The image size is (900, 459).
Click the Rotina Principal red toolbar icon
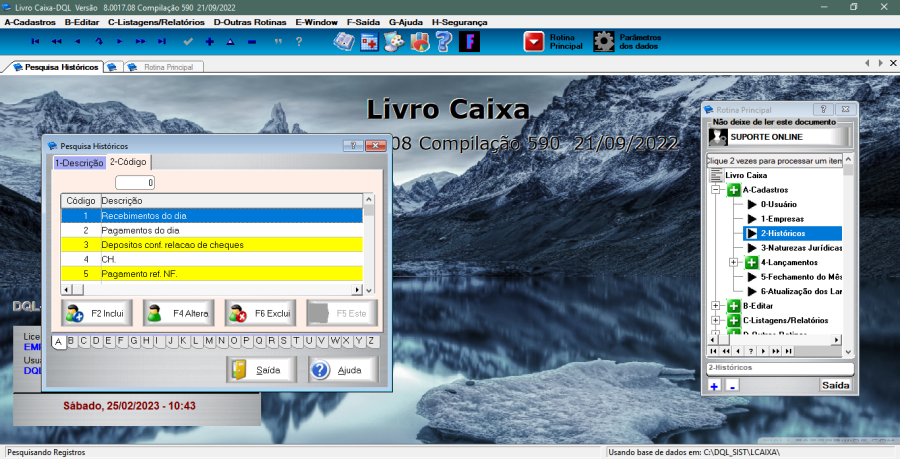pos(535,41)
